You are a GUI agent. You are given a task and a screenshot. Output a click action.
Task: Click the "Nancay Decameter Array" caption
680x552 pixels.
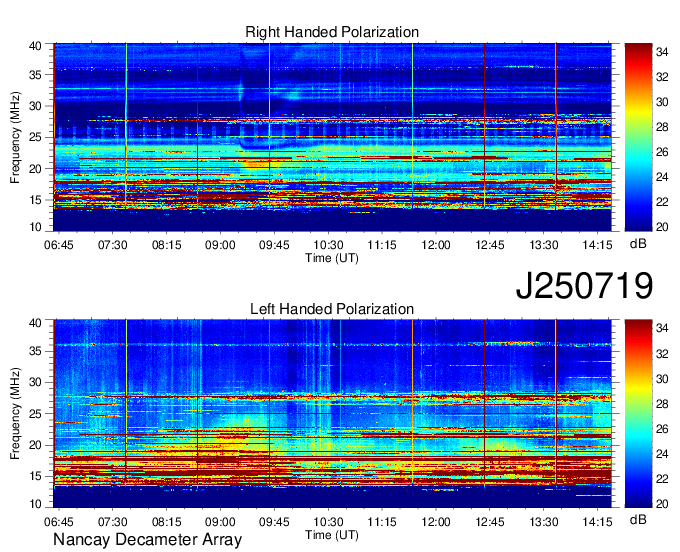(x=147, y=540)
